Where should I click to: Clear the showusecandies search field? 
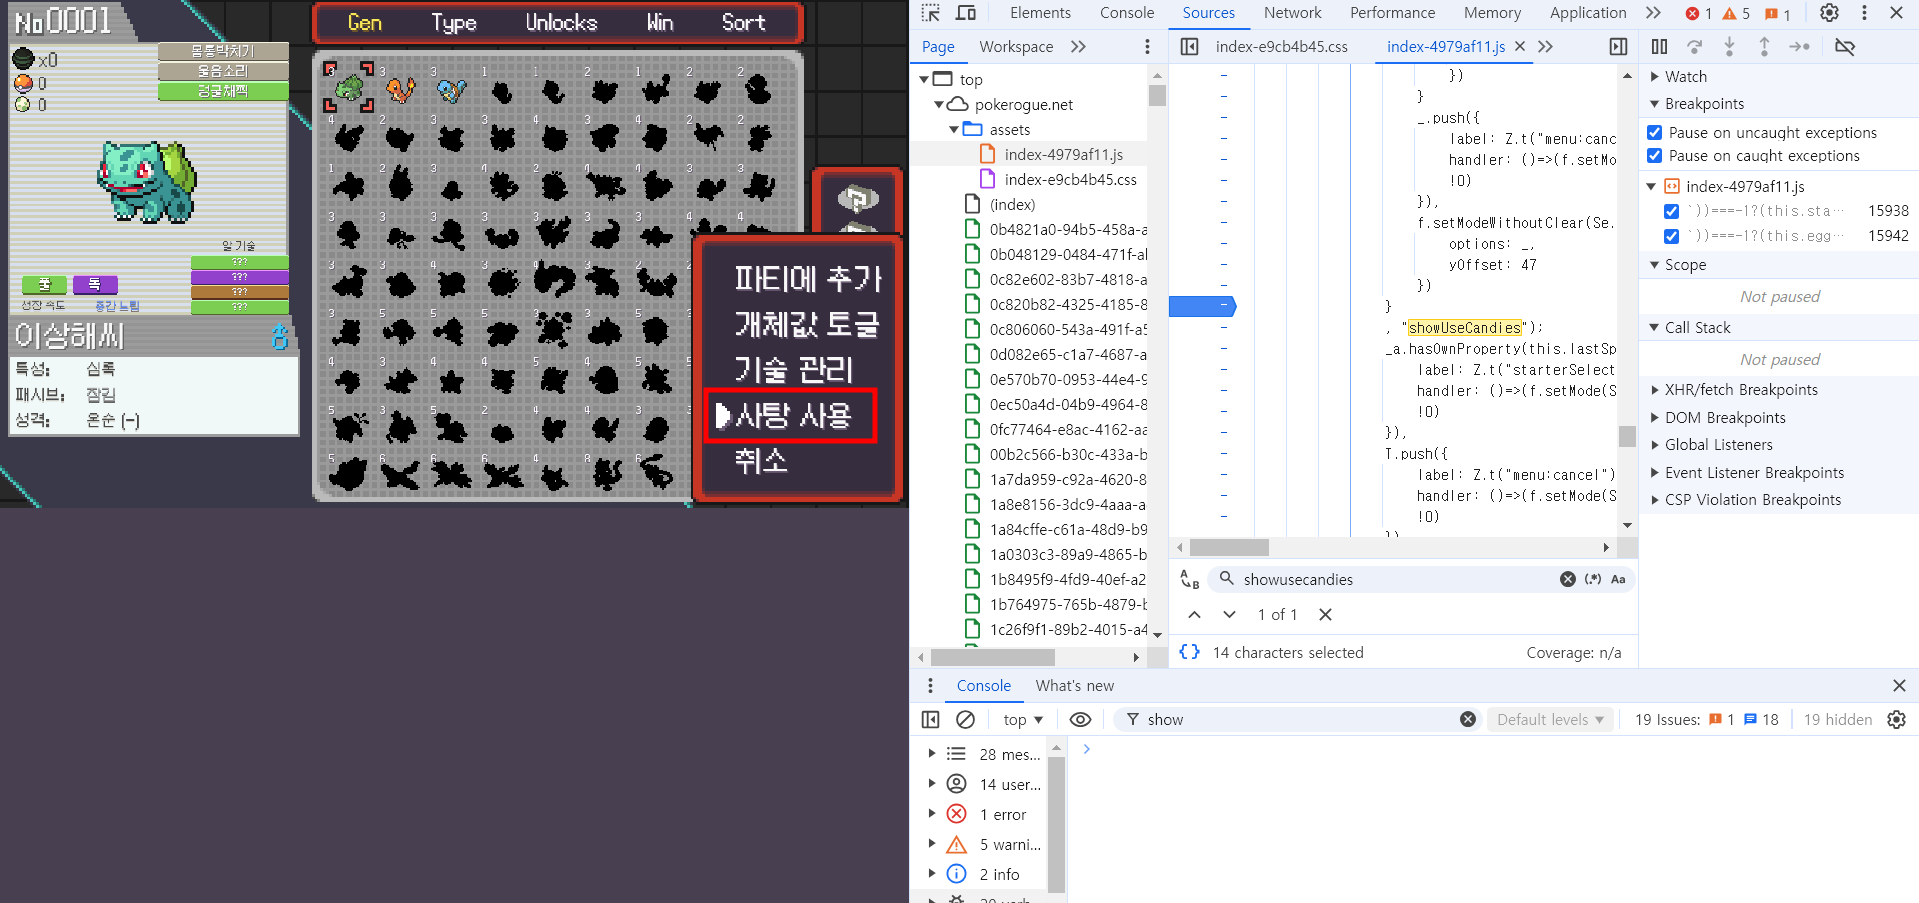click(x=1567, y=579)
